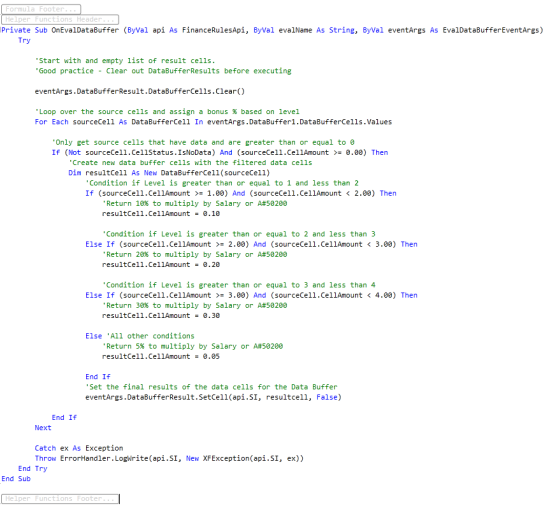Click the For Each sourceCell loop line
The width and height of the screenshot is (550, 506).
213,122
